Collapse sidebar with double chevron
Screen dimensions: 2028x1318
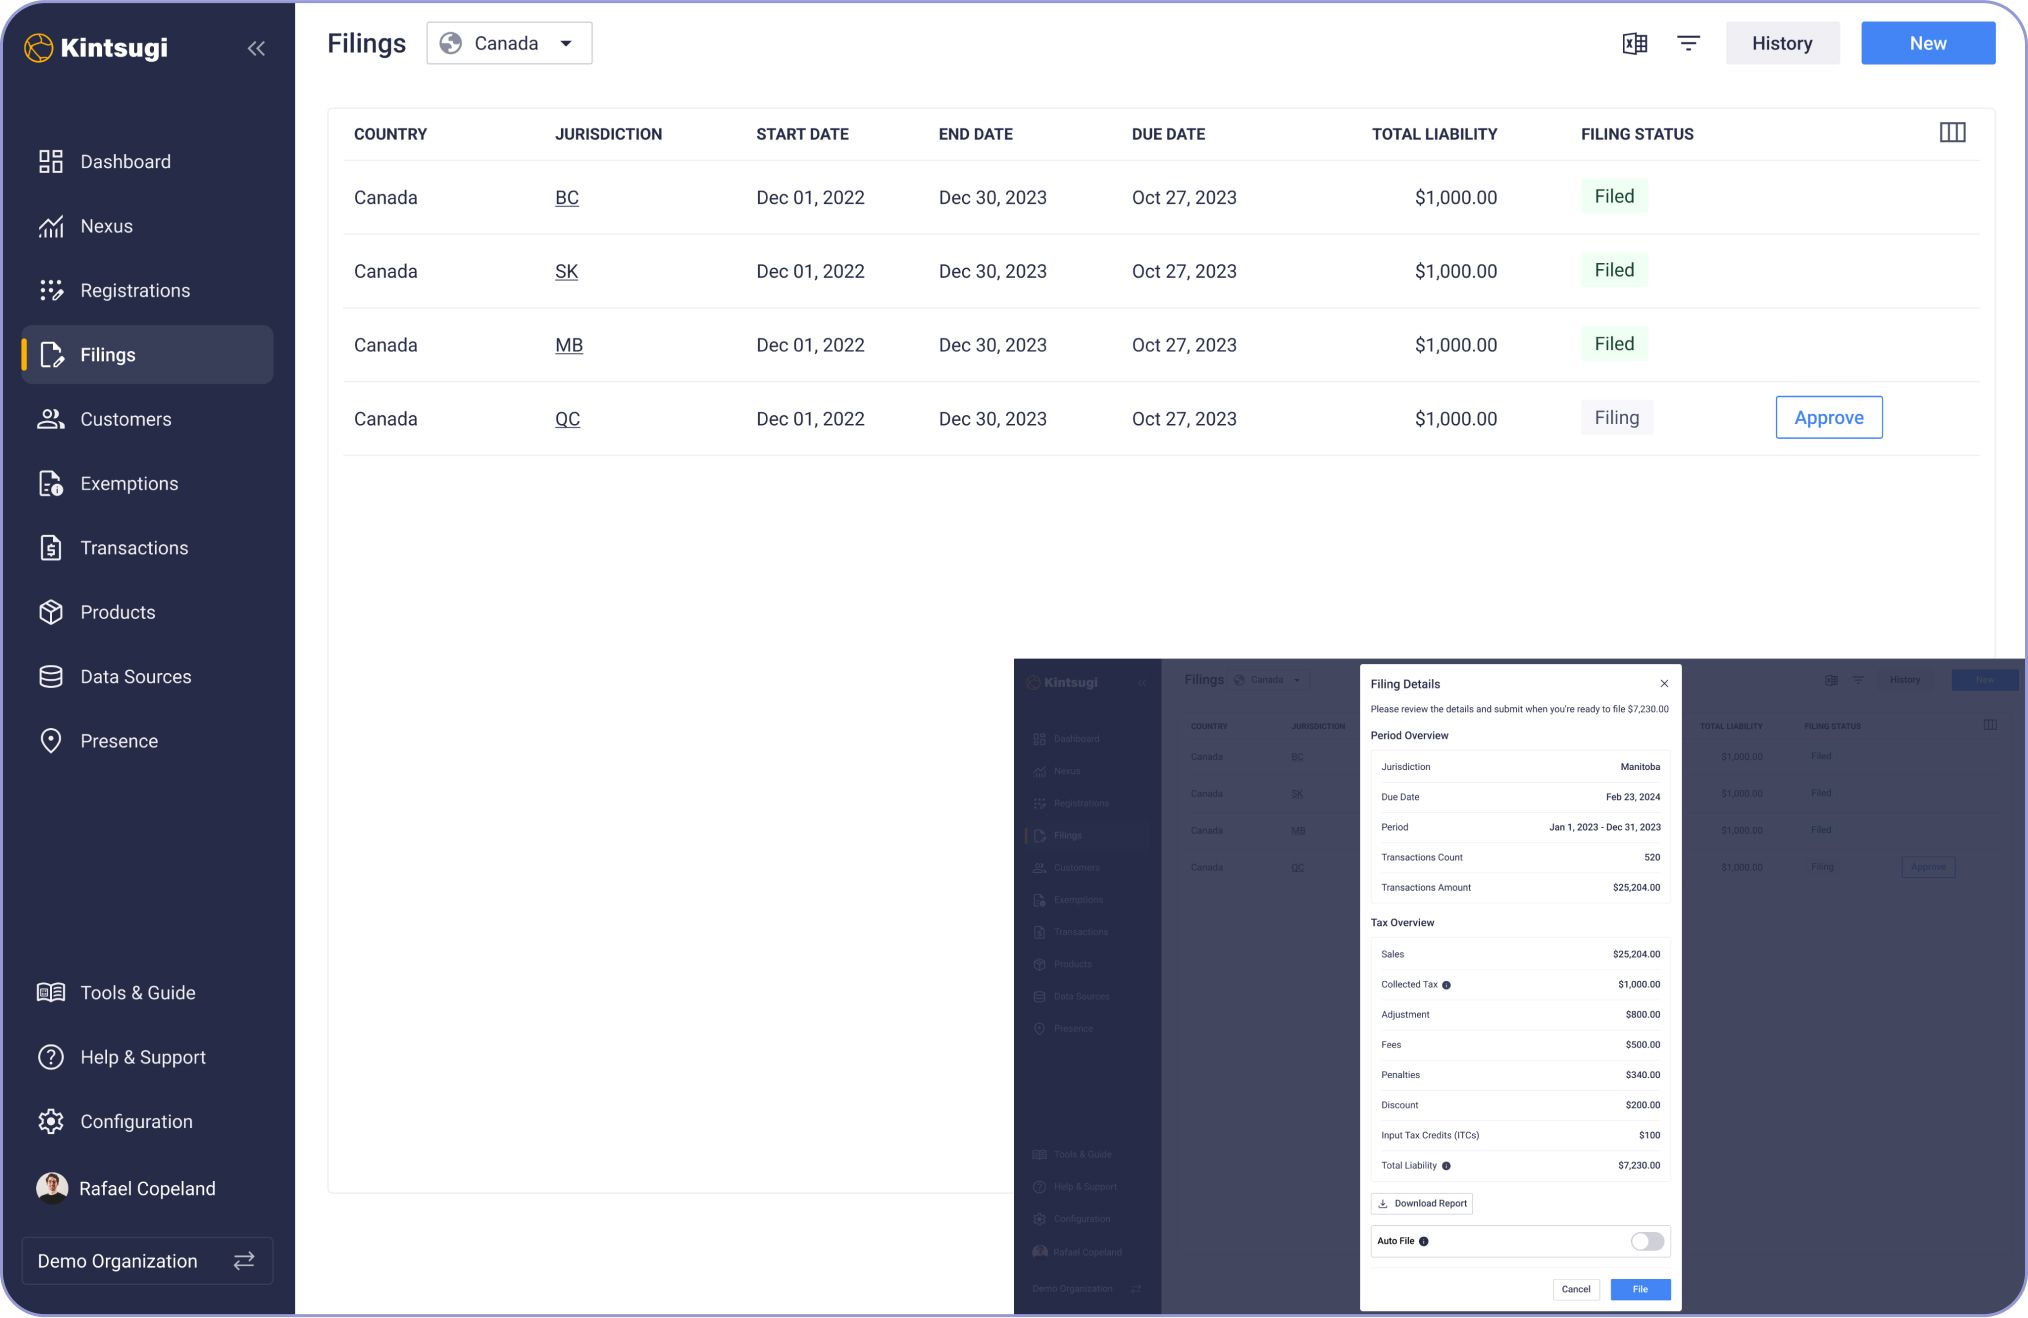coord(256,48)
